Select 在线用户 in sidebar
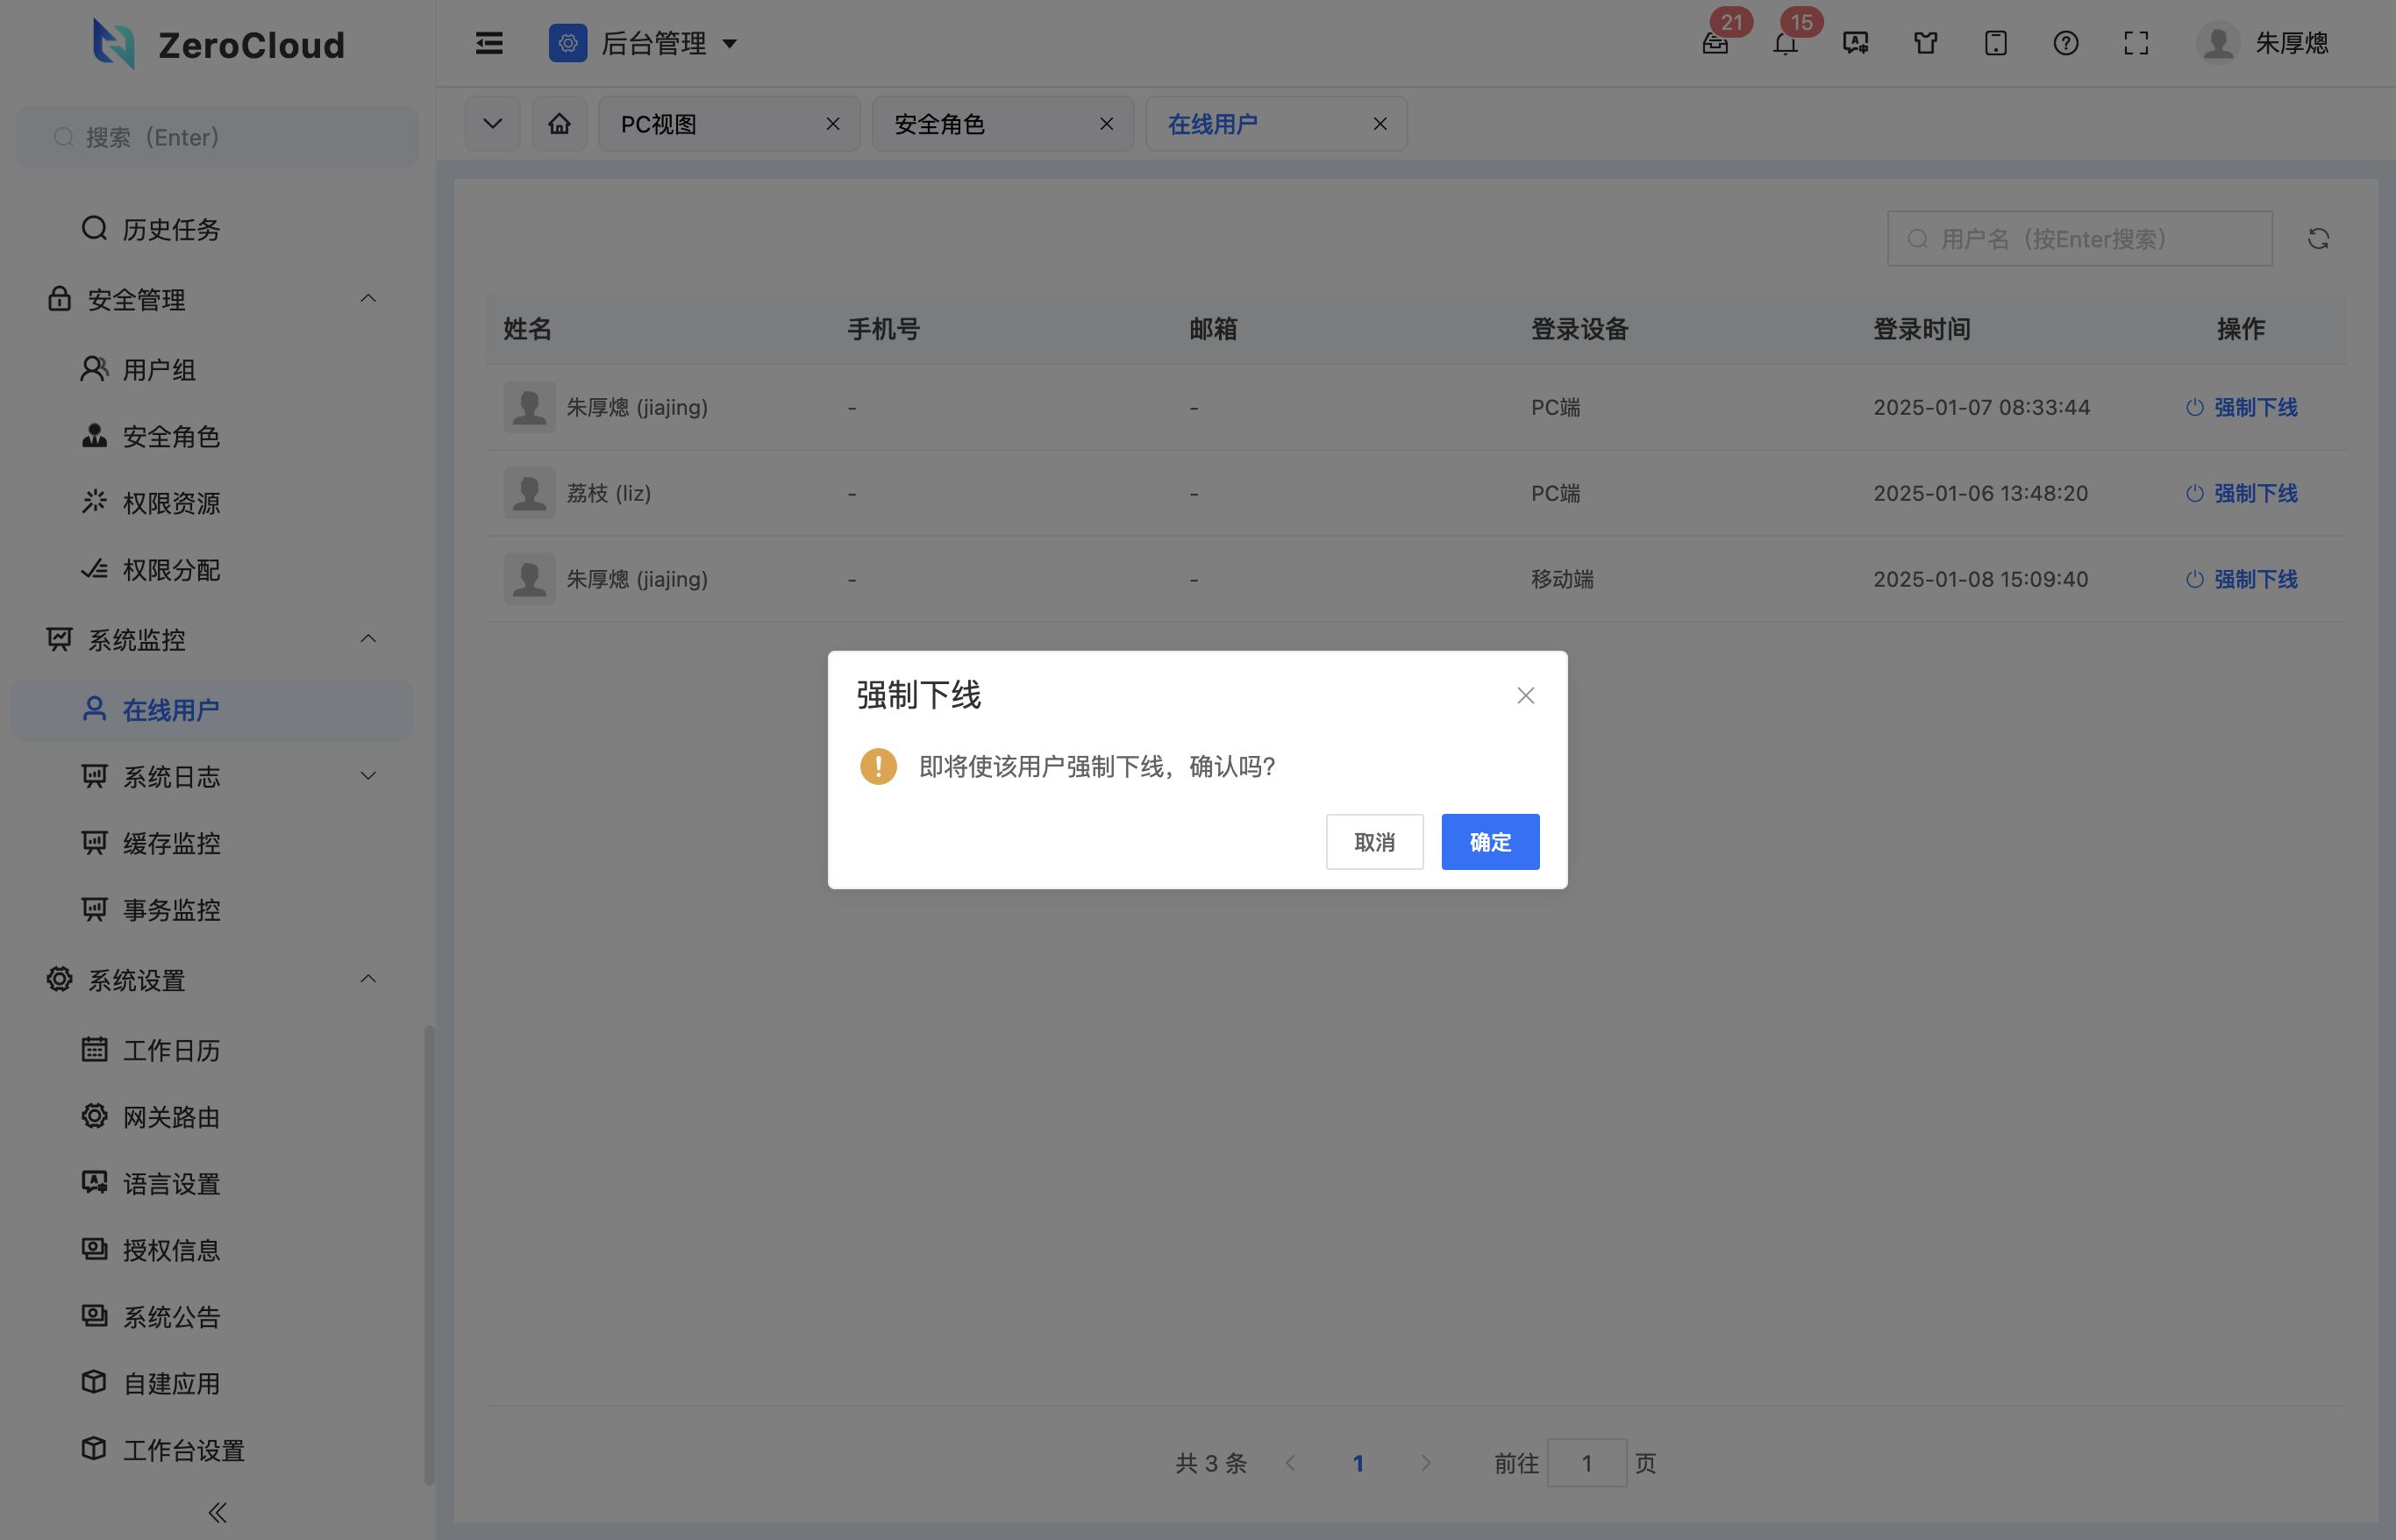Screen dimensions: 2396x1540 tap(212, 710)
